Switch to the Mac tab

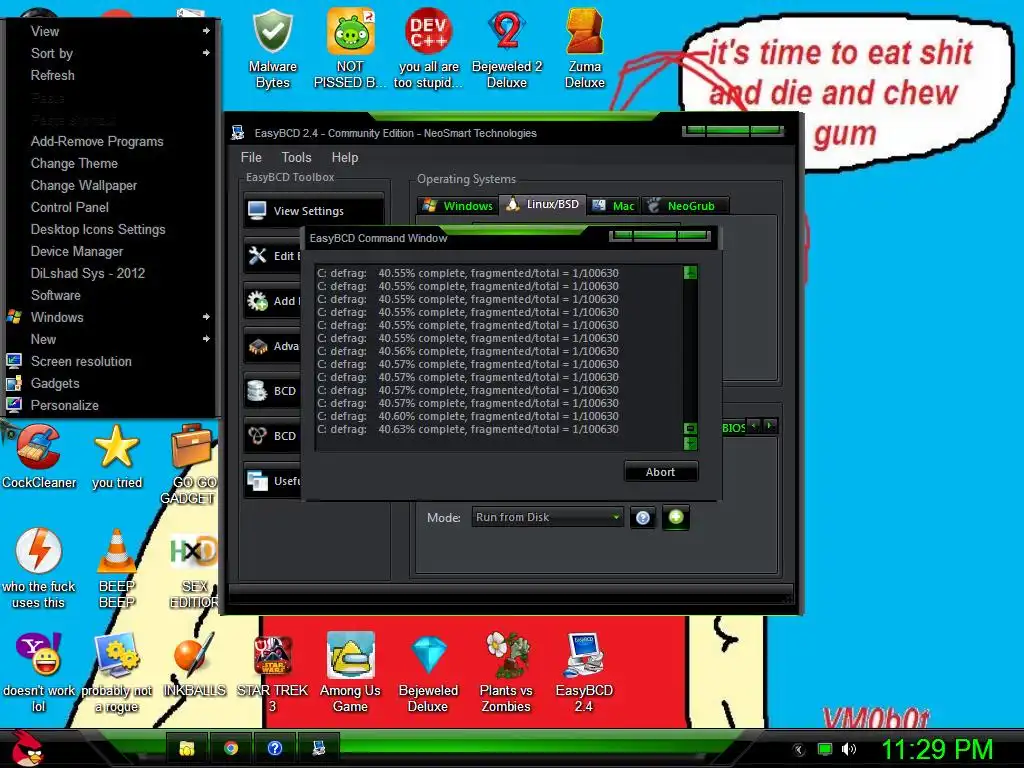(613, 206)
